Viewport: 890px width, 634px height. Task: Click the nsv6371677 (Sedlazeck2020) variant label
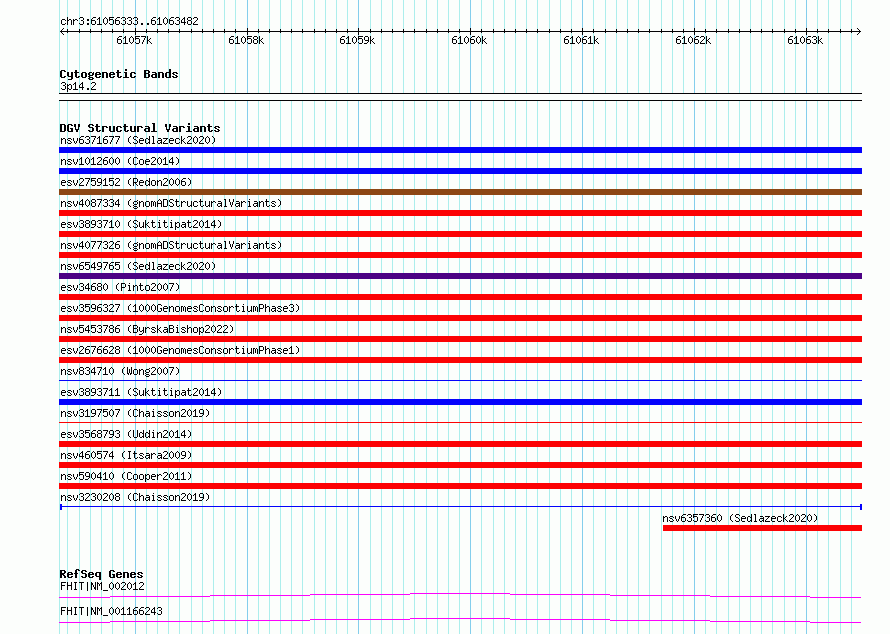[x=138, y=140]
